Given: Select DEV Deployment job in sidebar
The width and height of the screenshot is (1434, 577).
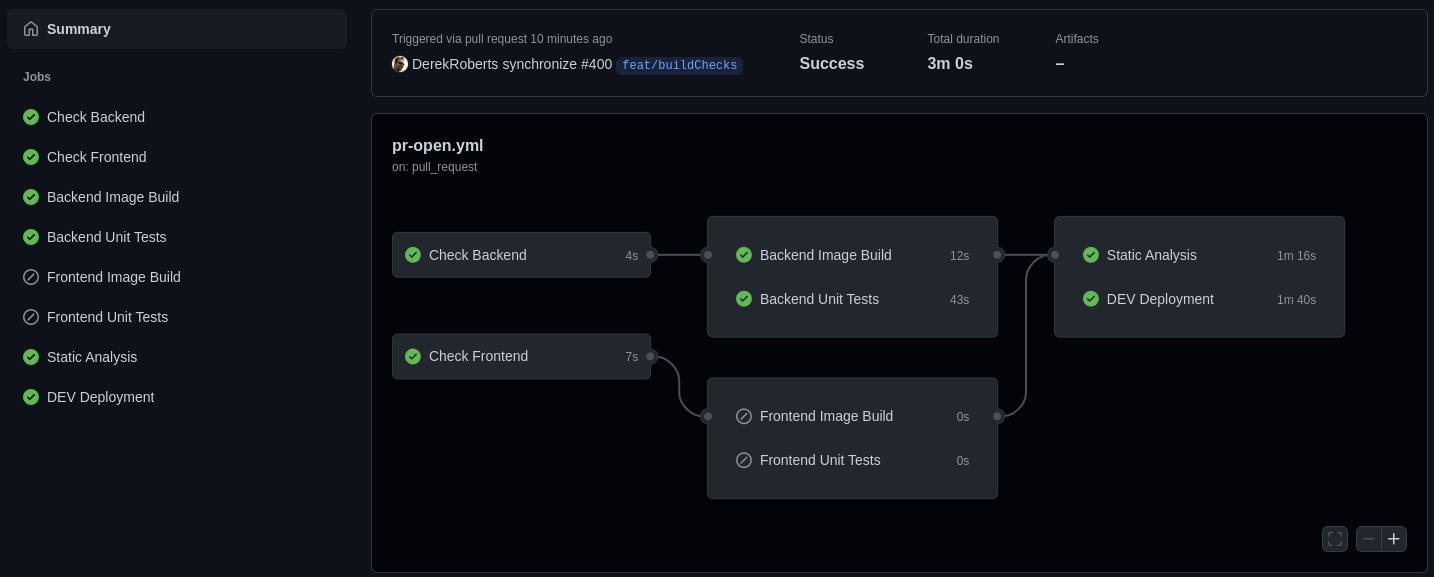Looking at the screenshot, I should [100, 397].
